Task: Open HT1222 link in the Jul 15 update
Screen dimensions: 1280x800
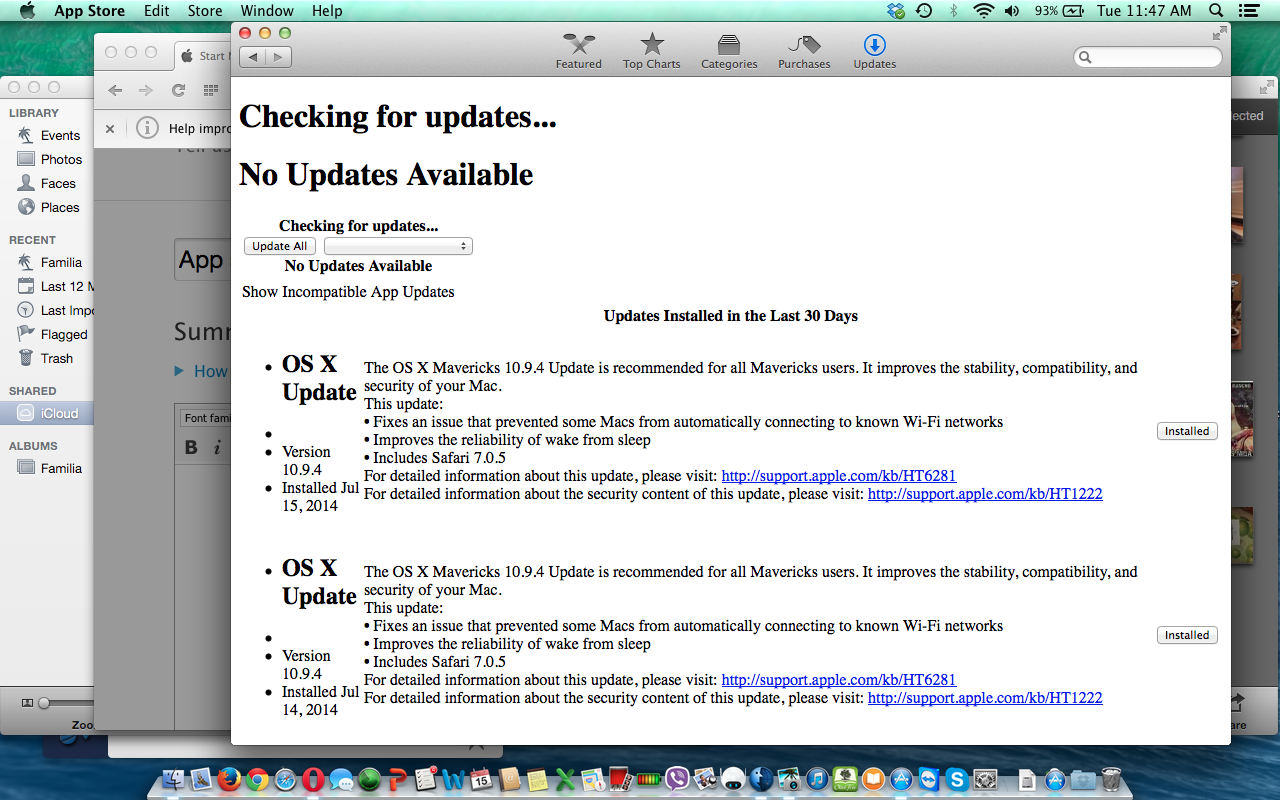Action: 985,494
